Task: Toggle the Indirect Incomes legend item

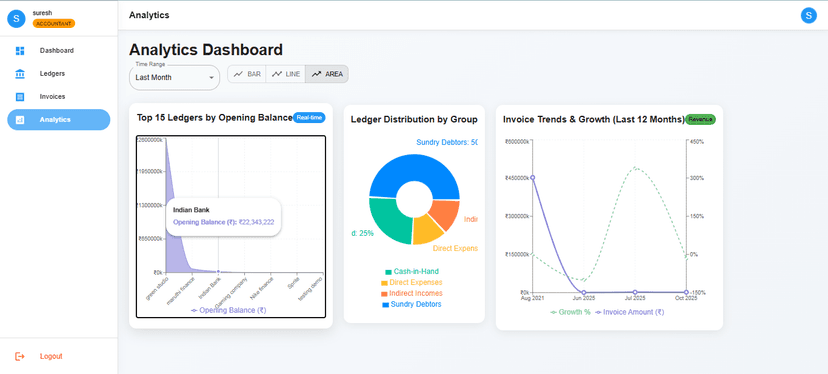Action: (x=411, y=293)
